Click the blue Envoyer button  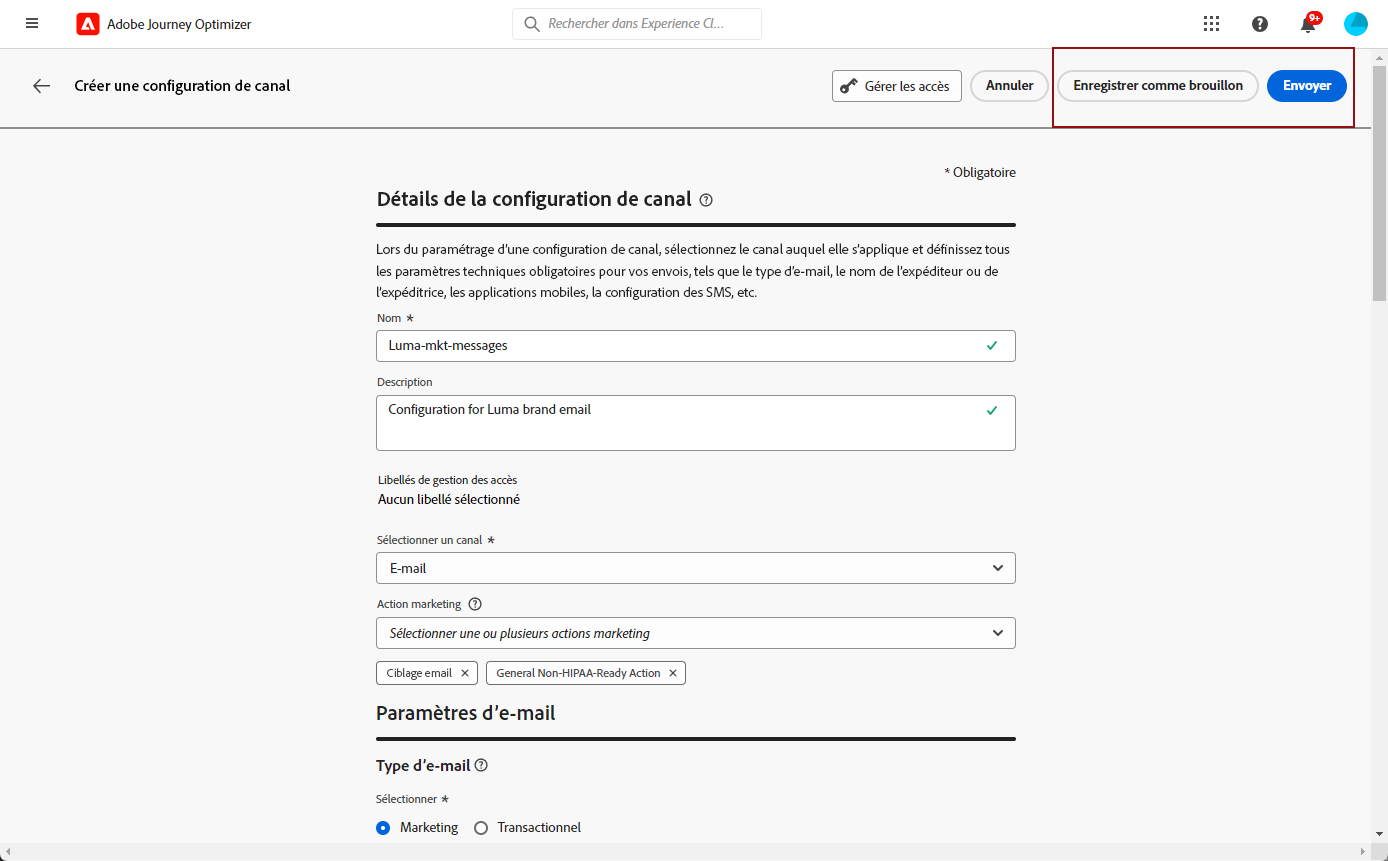(1307, 86)
